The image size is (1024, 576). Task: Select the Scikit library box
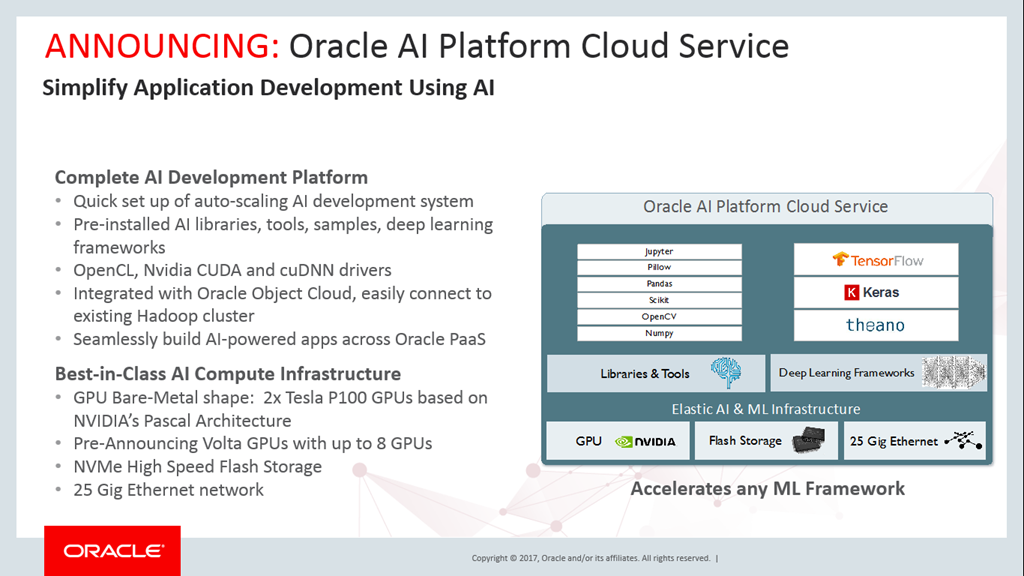tap(659, 300)
